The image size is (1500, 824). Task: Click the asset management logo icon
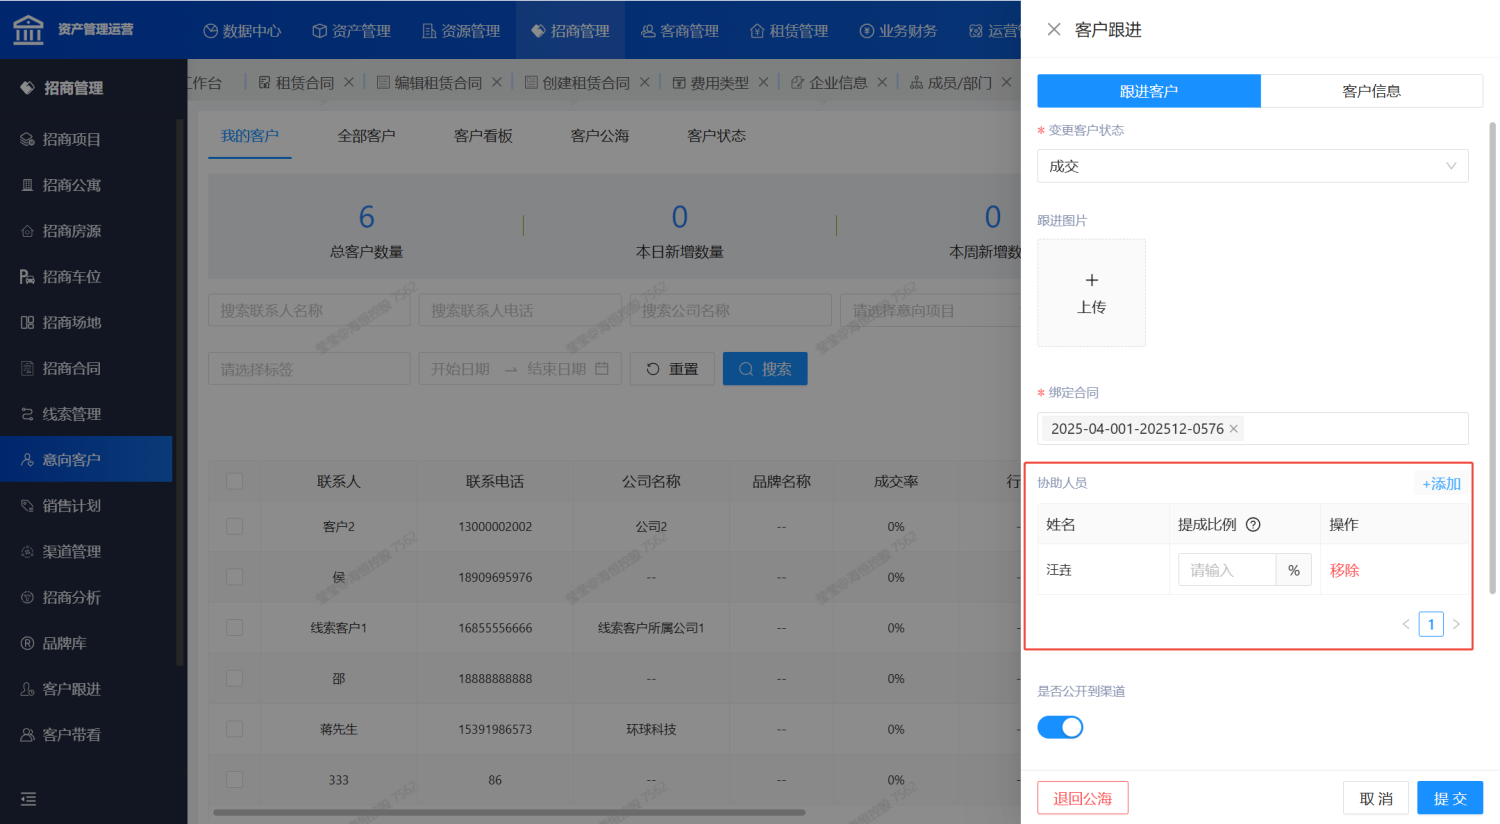(28, 30)
